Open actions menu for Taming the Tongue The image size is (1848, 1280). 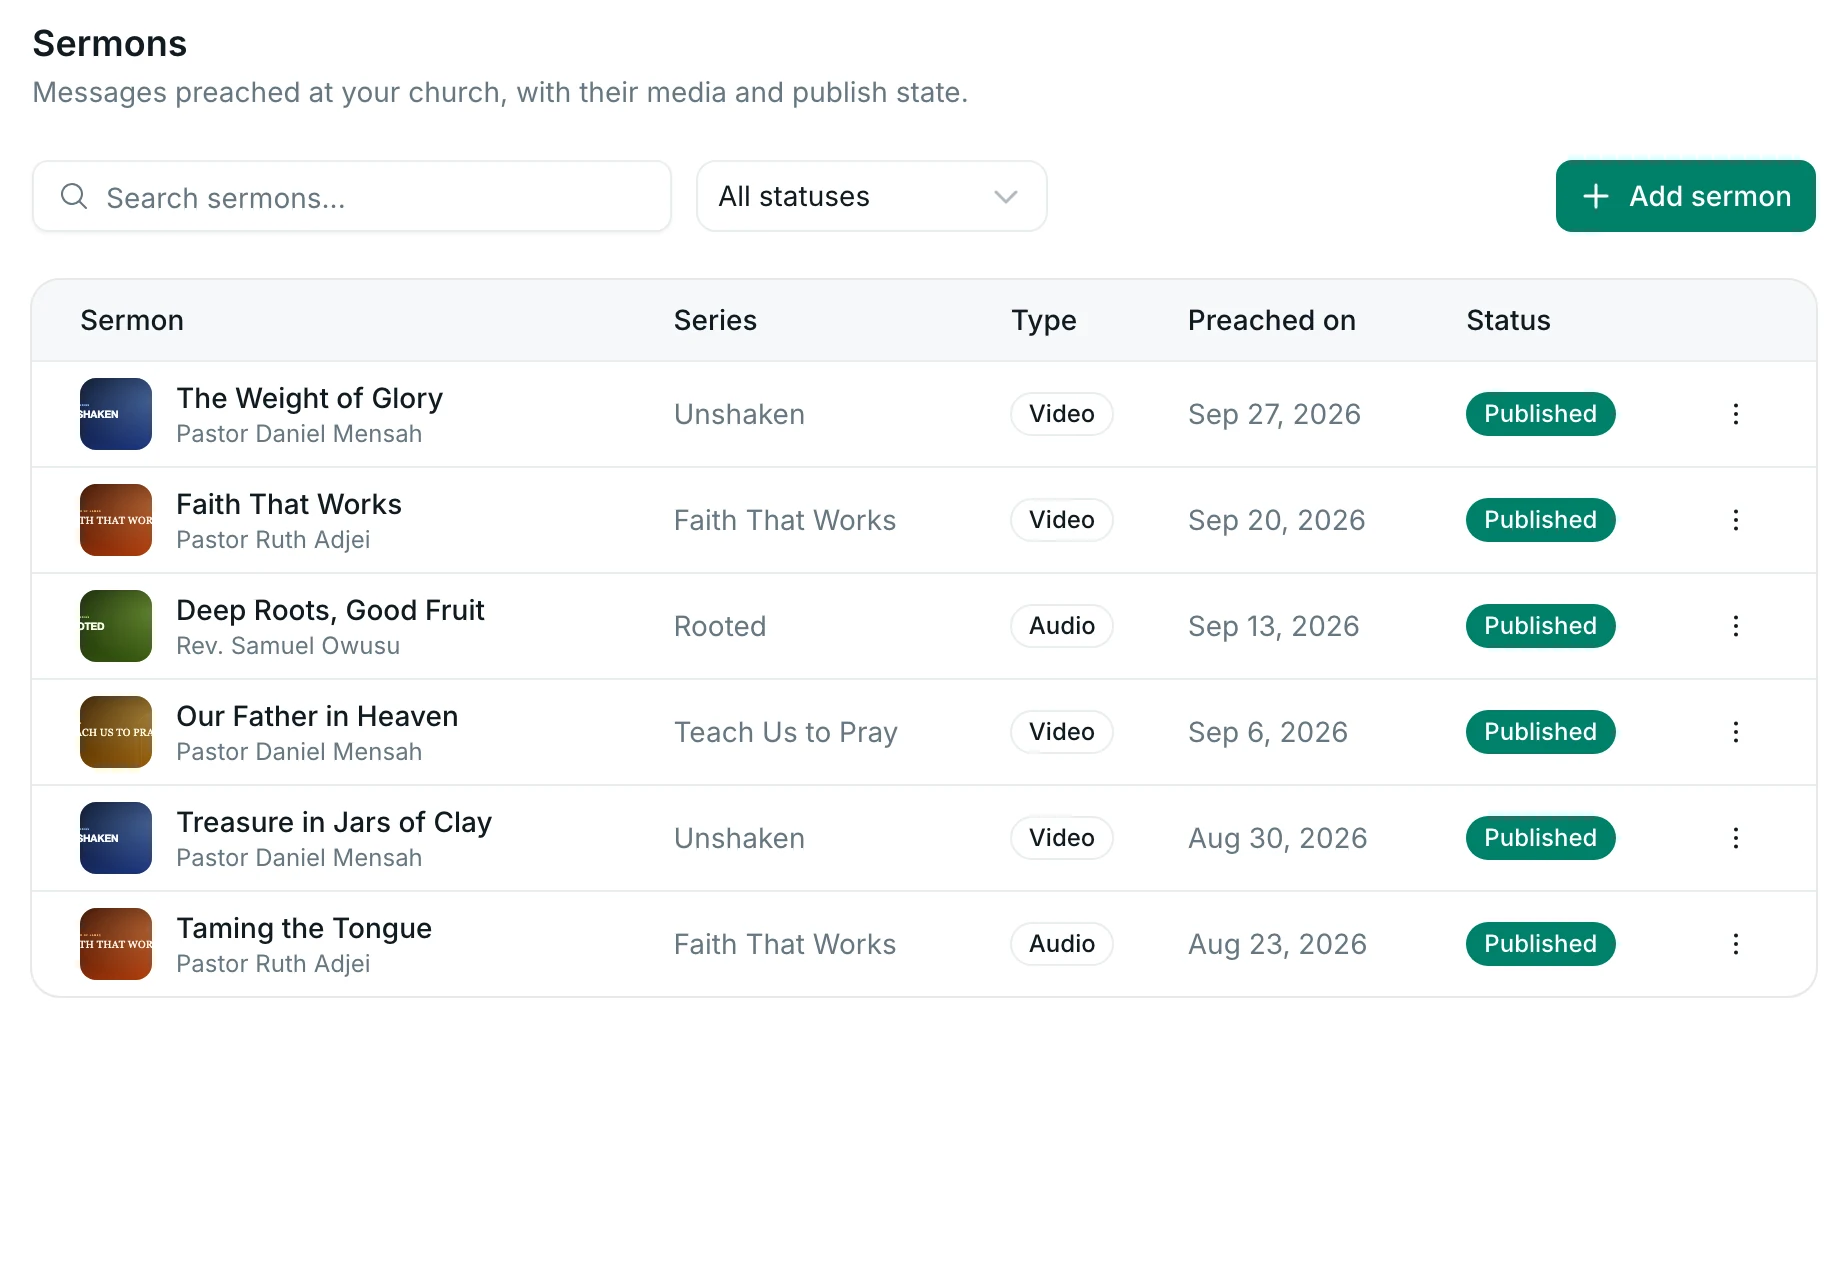(x=1735, y=944)
